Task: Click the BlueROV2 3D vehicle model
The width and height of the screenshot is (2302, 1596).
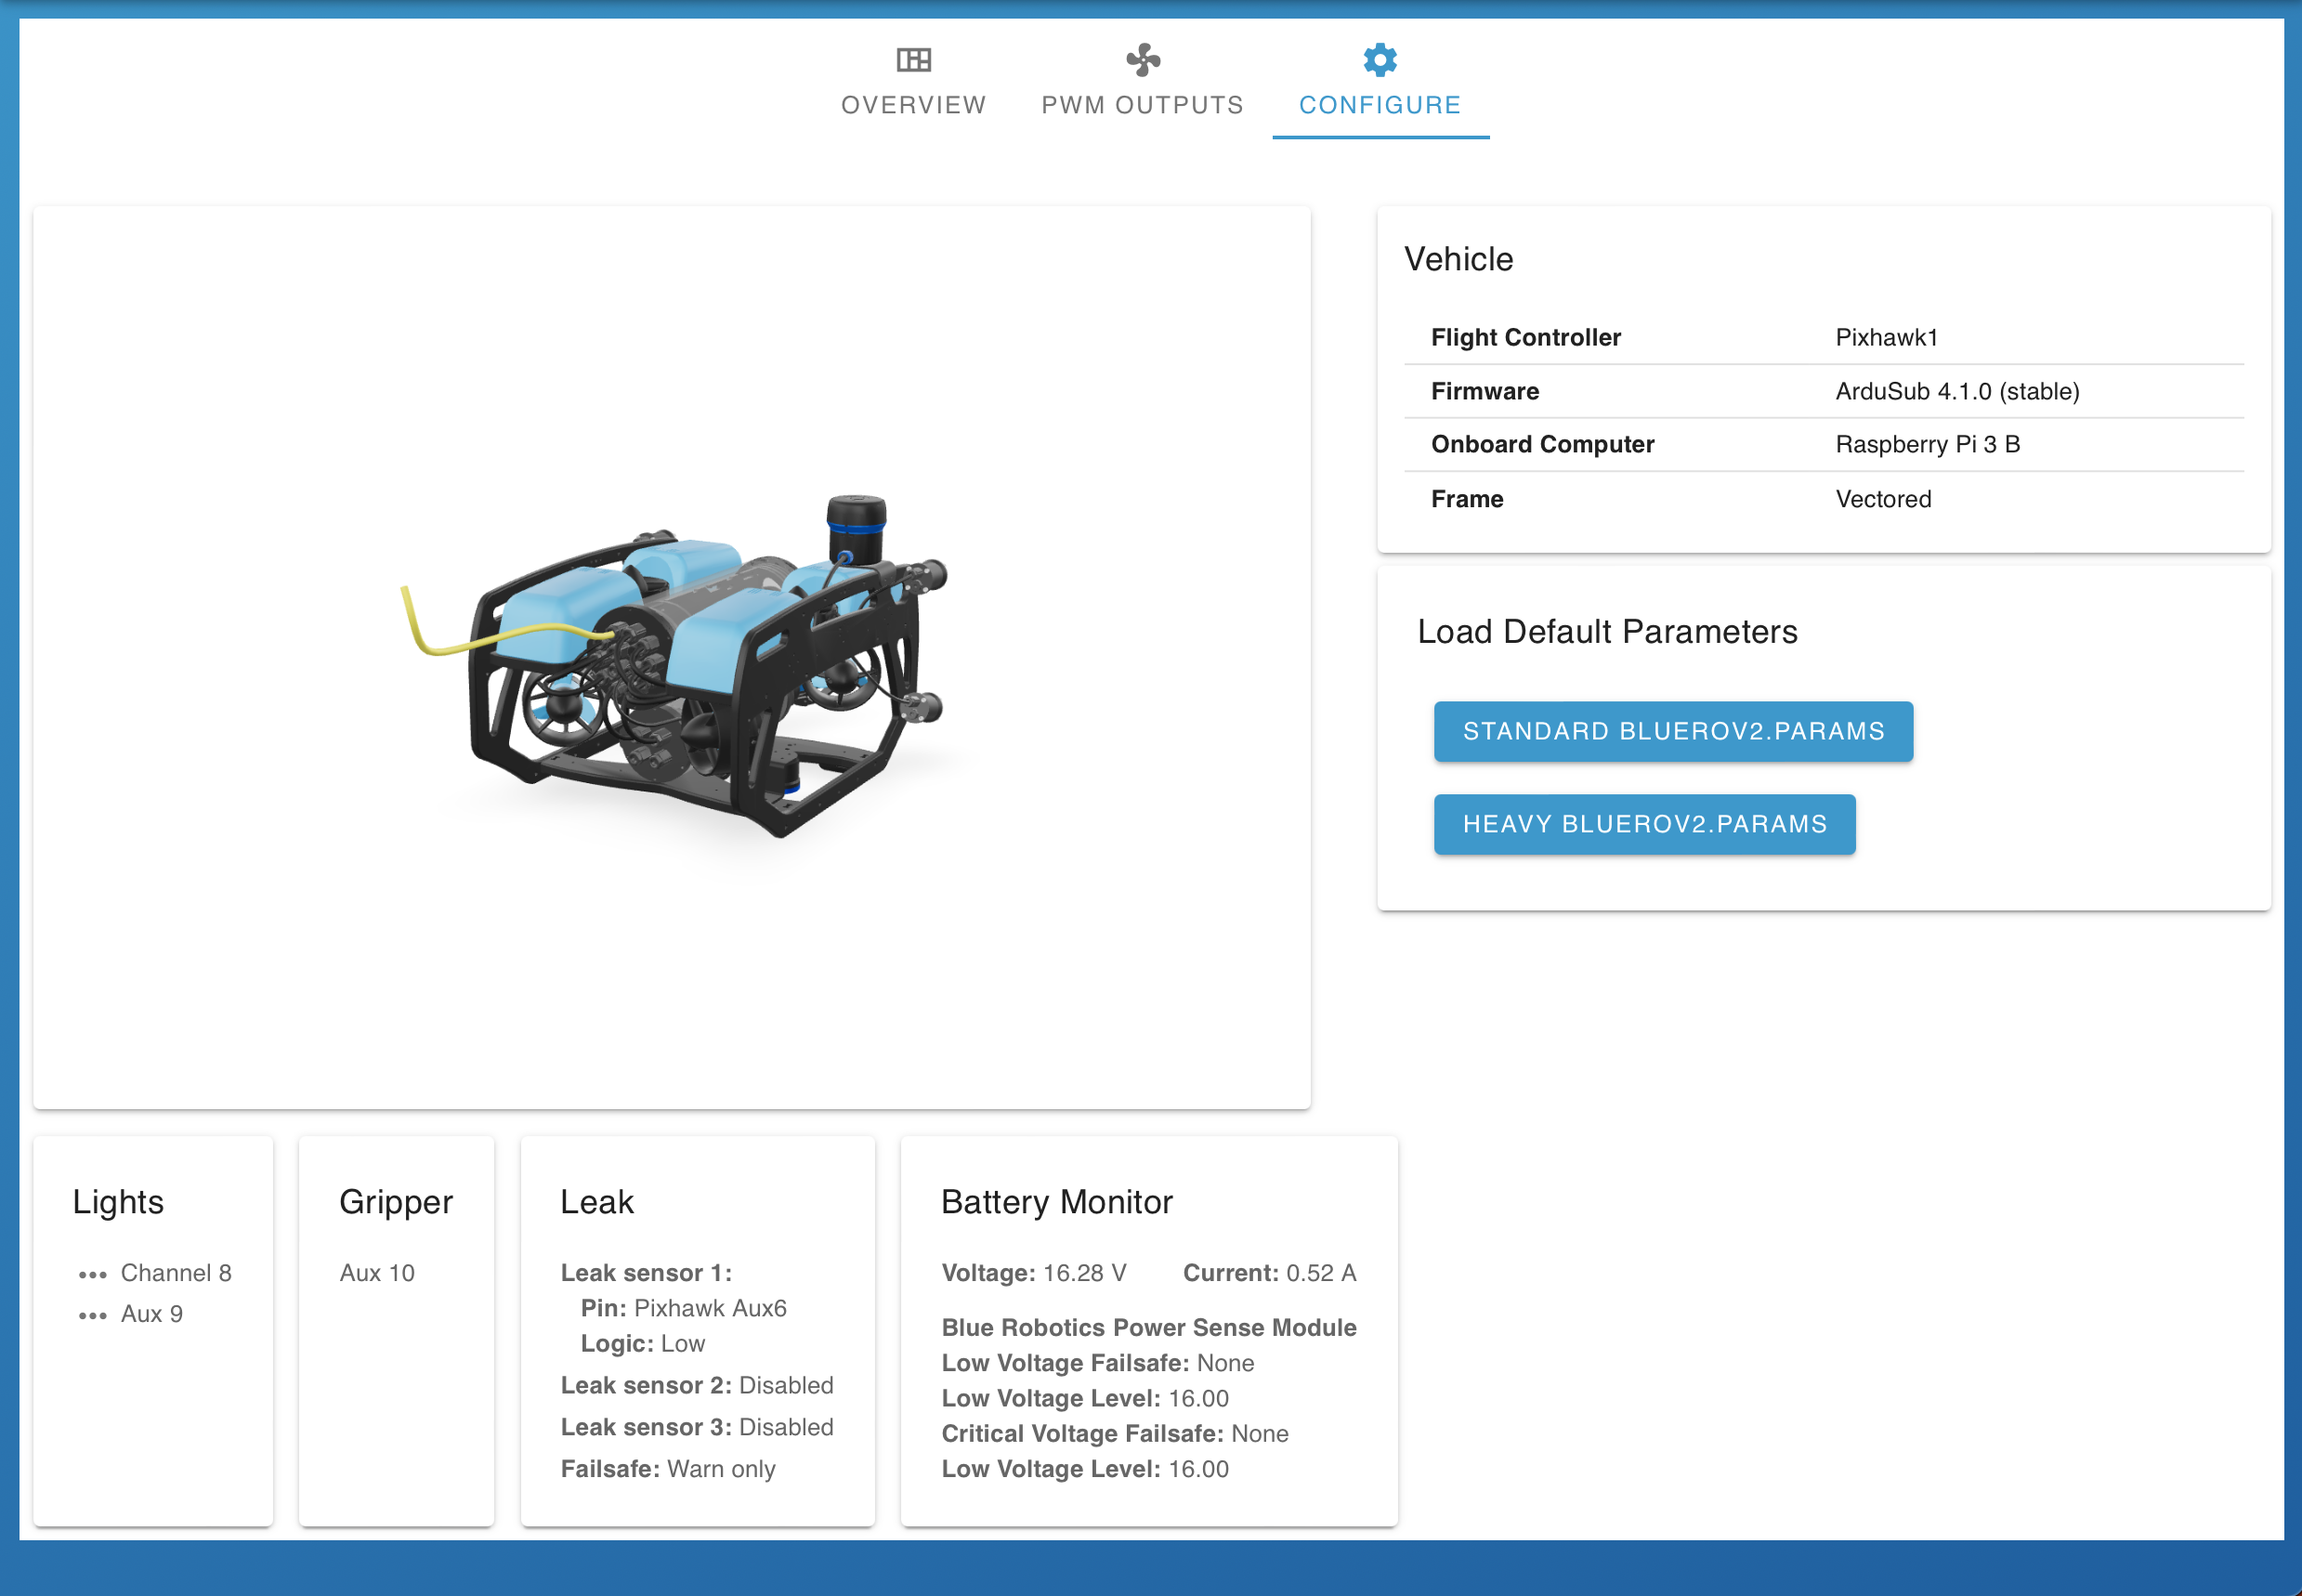Action: pyautogui.click(x=676, y=666)
